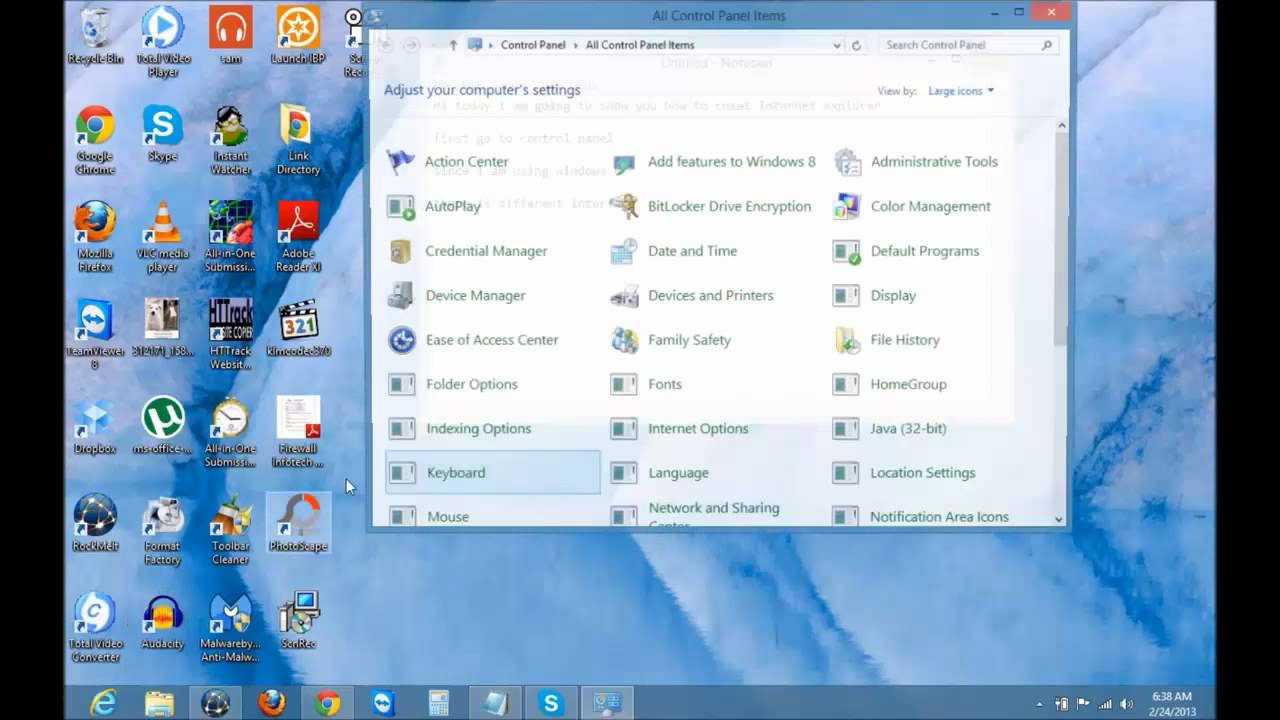Open the Internet Options icon
Viewport: 1280px width, 720px height.
[624, 429]
